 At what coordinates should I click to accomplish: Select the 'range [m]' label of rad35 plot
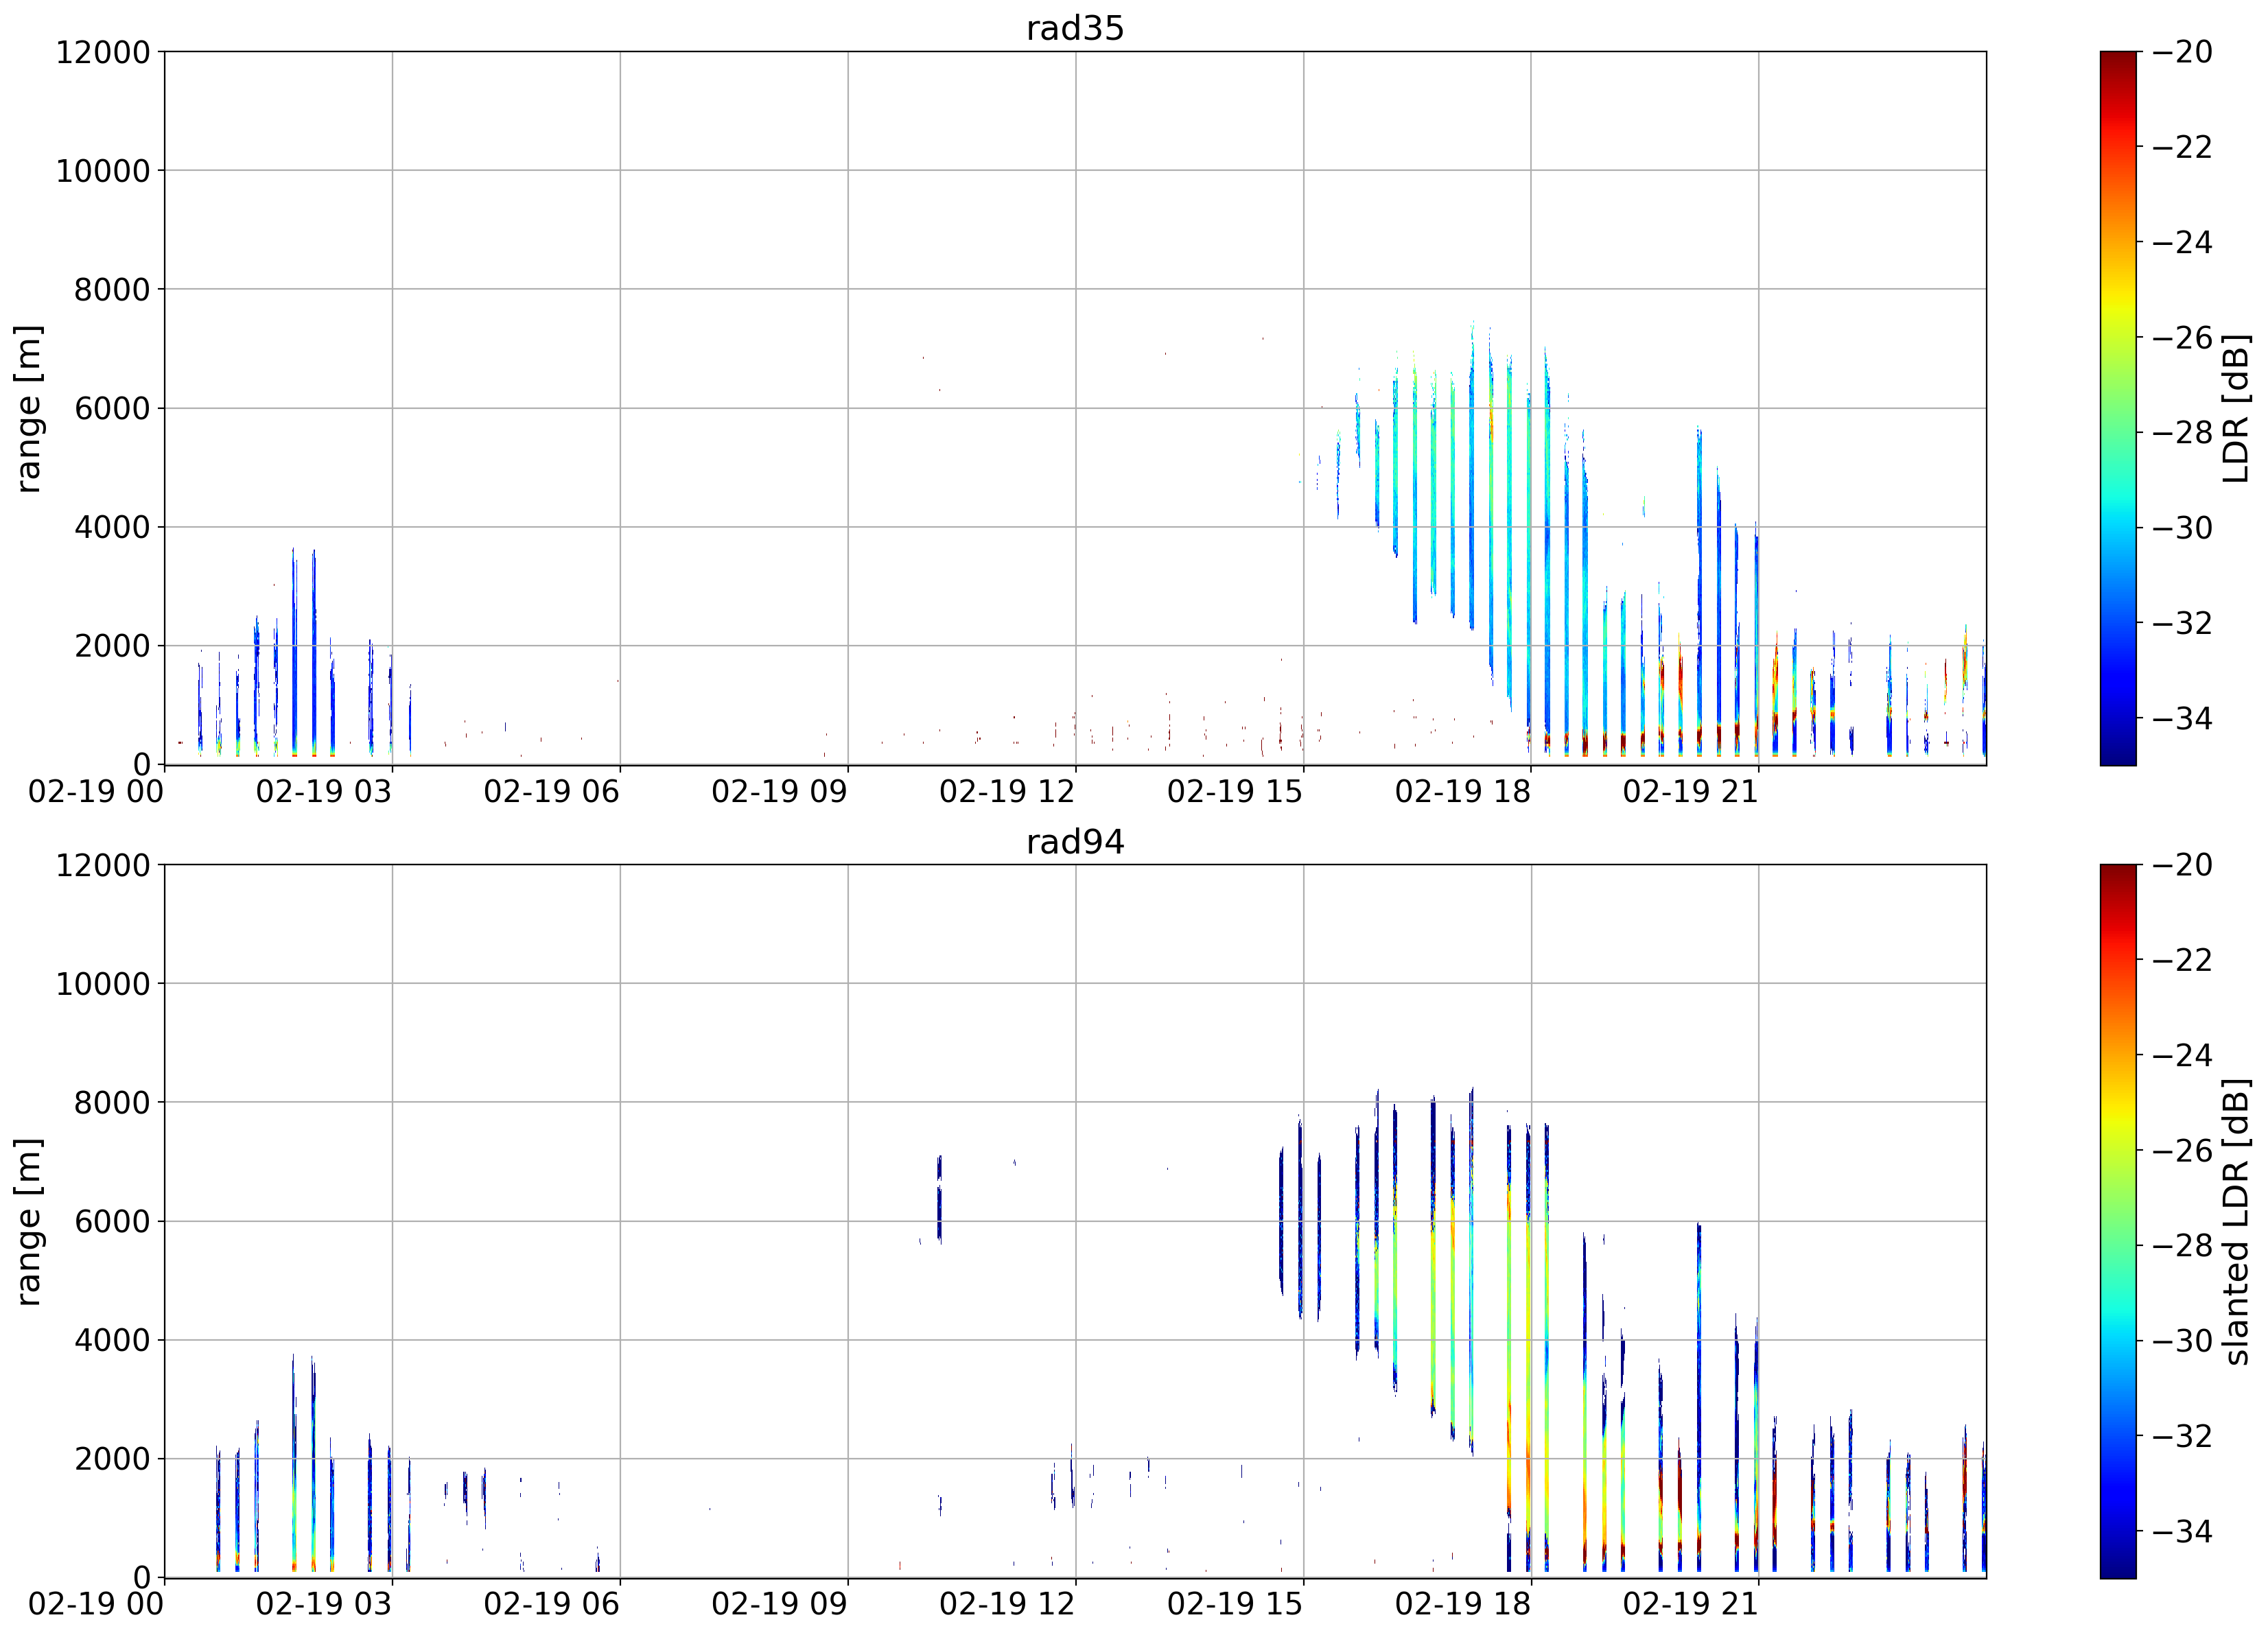pos(29,408)
